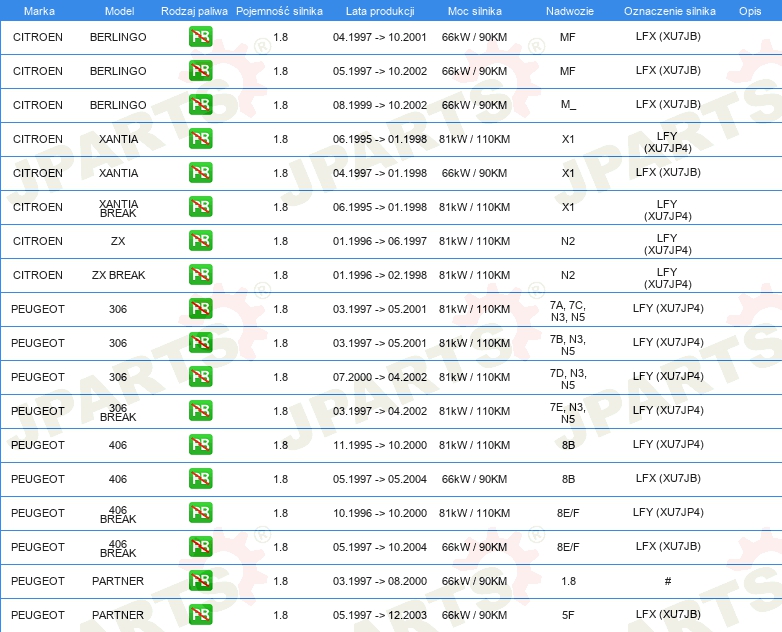
Task: Click date range 10.1996 -> 10.2000
Action: (380, 513)
